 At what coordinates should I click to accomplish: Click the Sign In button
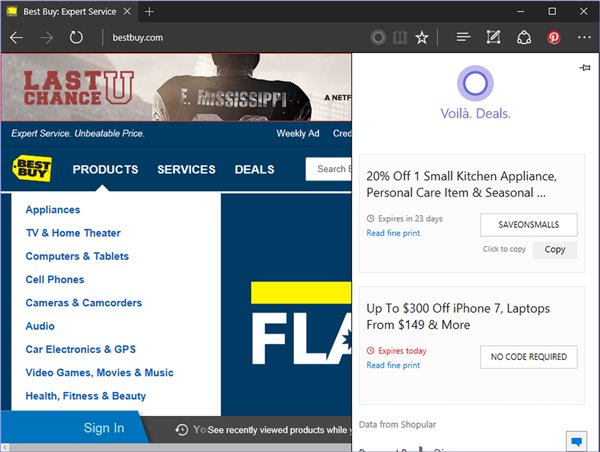[104, 428]
